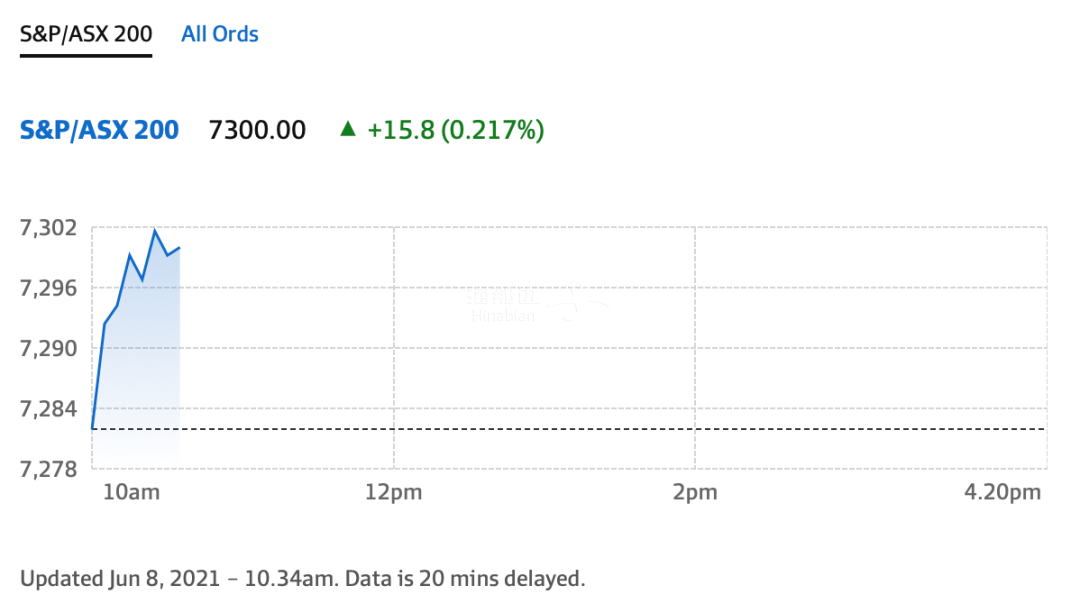Click the last plotted point of the chart line
Viewport: 1080px width, 604px height.
(179, 248)
